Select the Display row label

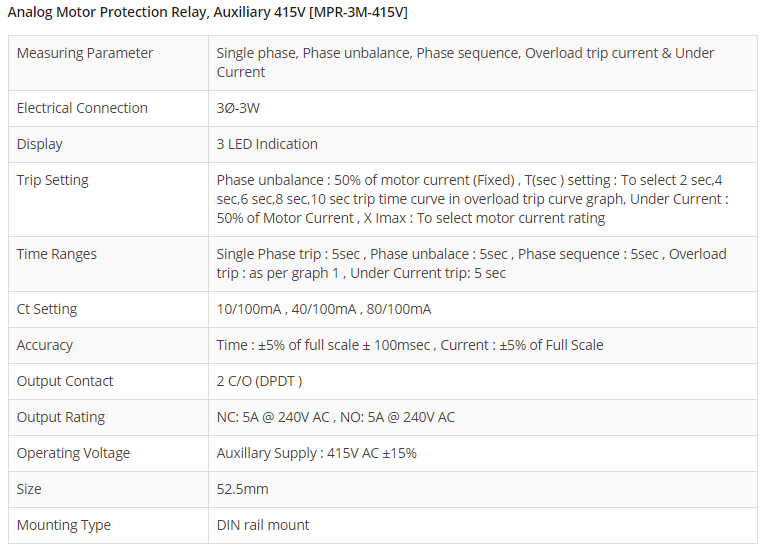(40, 144)
